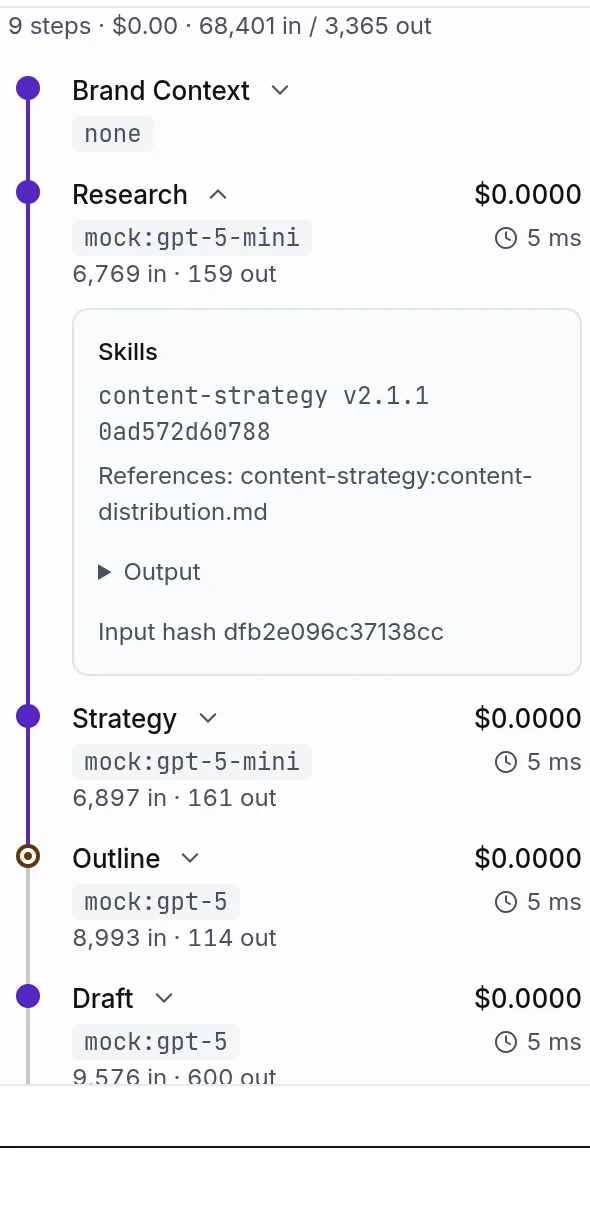The image size is (590, 1210).
Task: Expand the Brand Context chevron
Action: point(280,90)
